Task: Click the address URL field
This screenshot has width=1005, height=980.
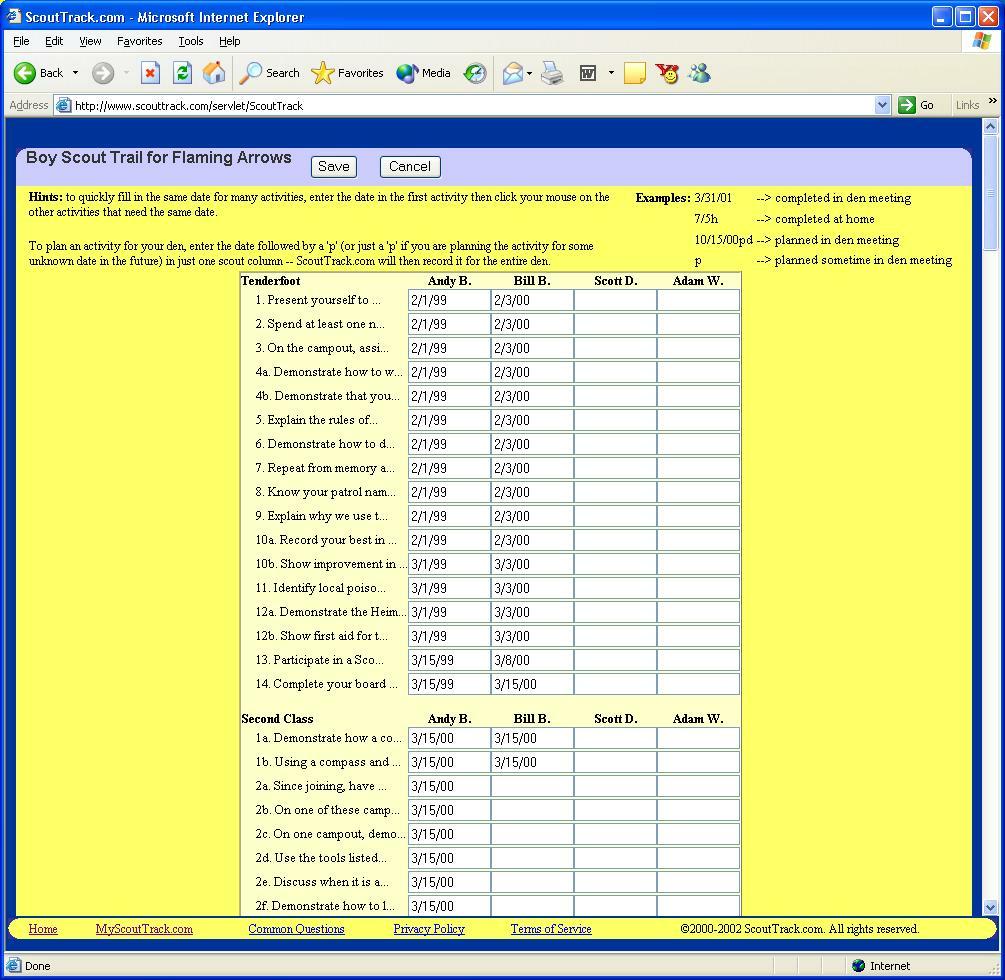Action: [x=473, y=105]
